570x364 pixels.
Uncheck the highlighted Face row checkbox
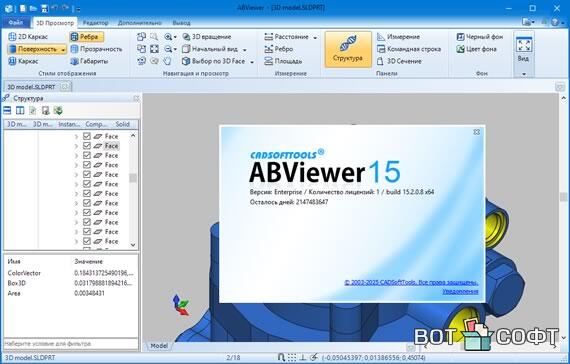tap(87, 146)
